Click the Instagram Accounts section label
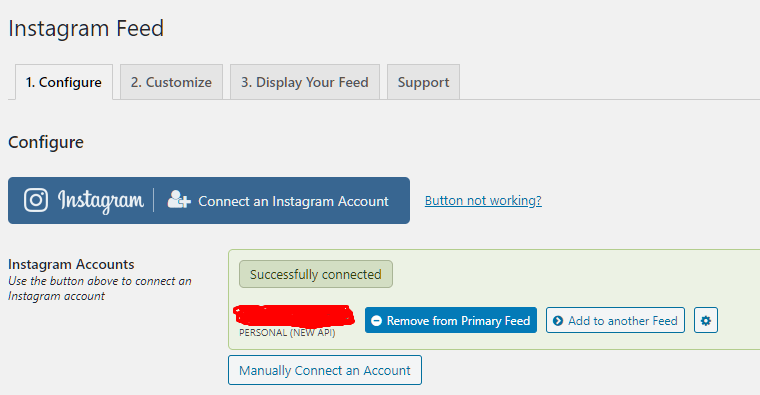760x395 pixels. 71,264
